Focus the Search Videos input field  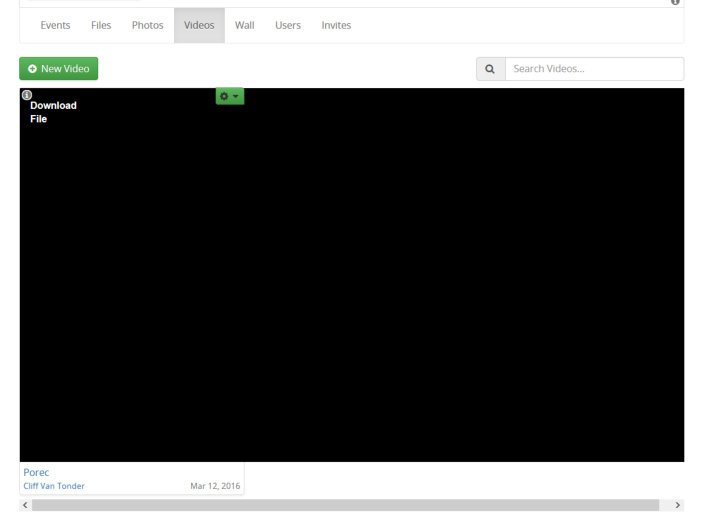click(x=594, y=69)
